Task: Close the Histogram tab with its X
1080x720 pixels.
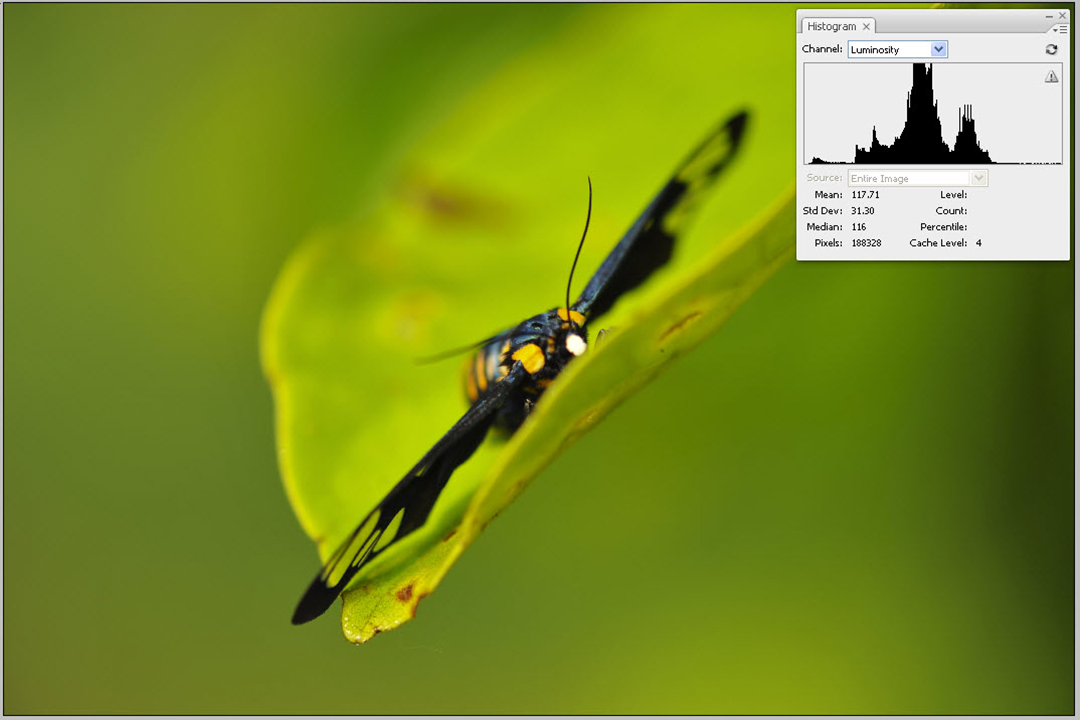Action: (867, 27)
